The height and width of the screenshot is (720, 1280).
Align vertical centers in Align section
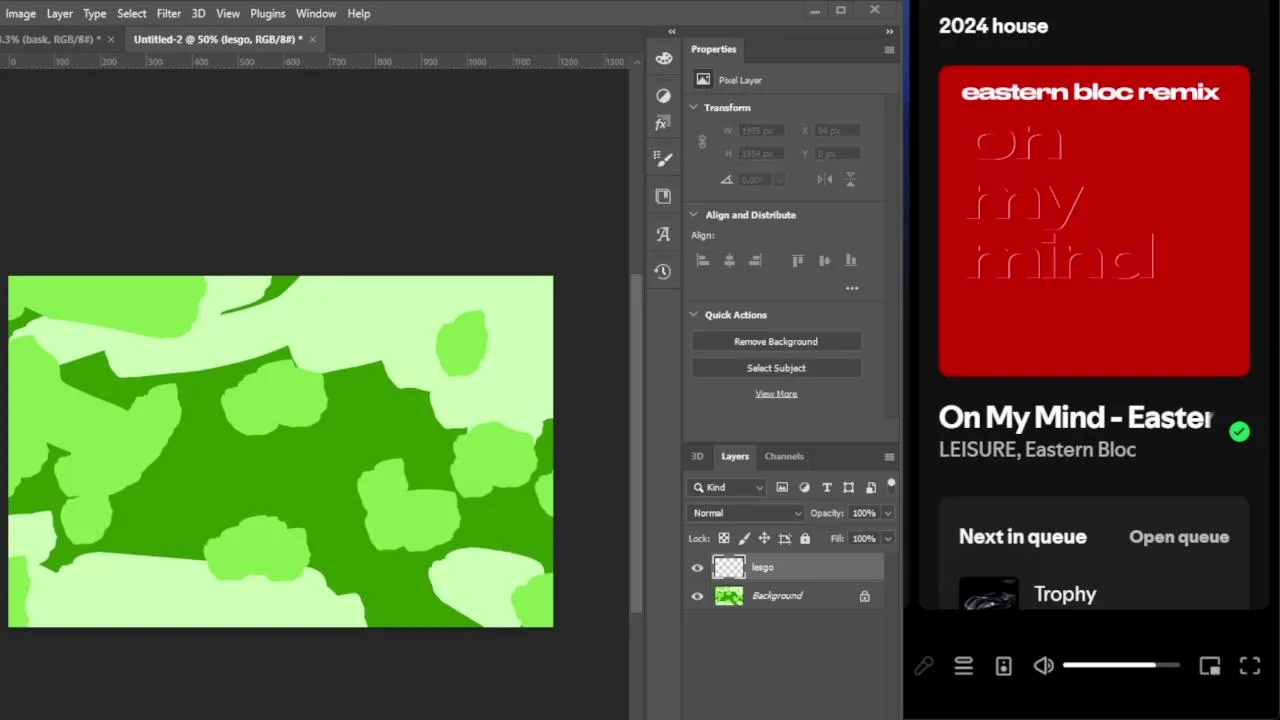click(x=824, y=260)
